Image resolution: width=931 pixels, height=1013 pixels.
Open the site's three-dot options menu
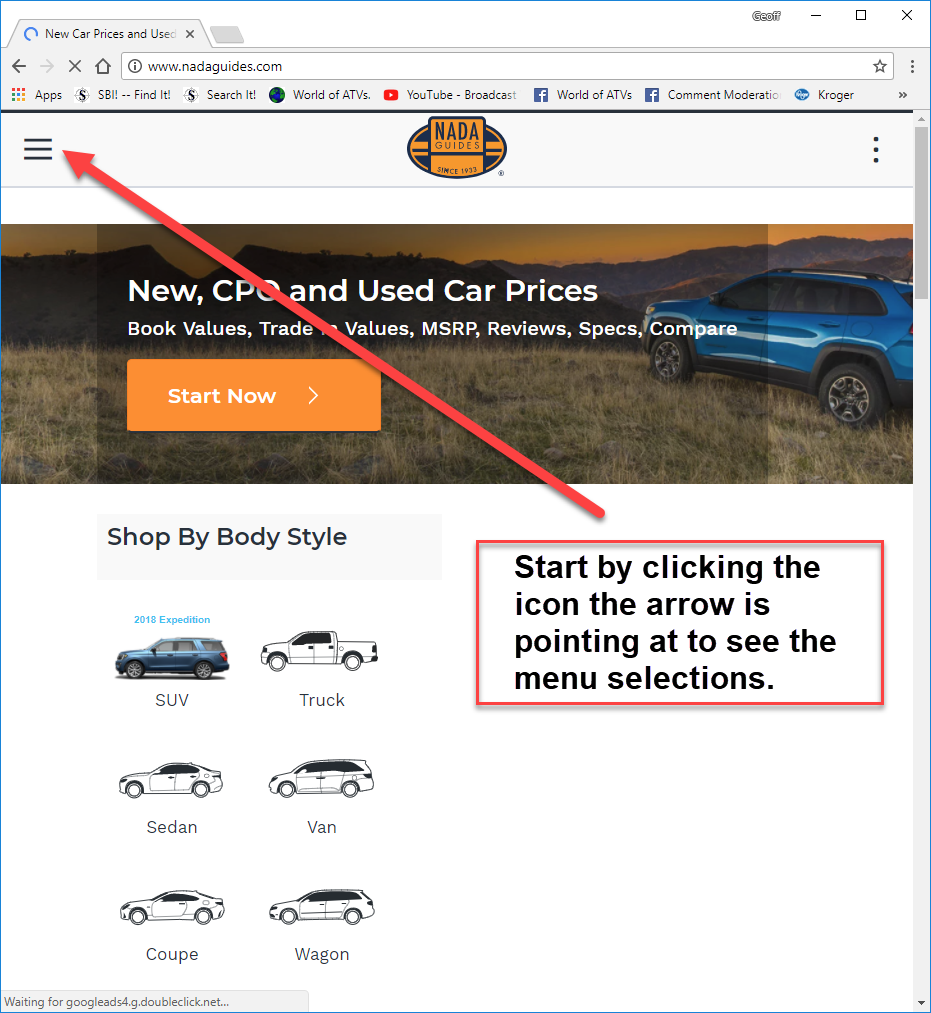point(876,150)
